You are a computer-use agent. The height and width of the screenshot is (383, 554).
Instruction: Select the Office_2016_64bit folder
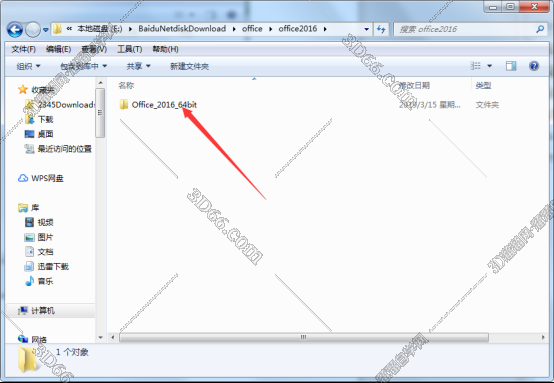coord(158,105)
